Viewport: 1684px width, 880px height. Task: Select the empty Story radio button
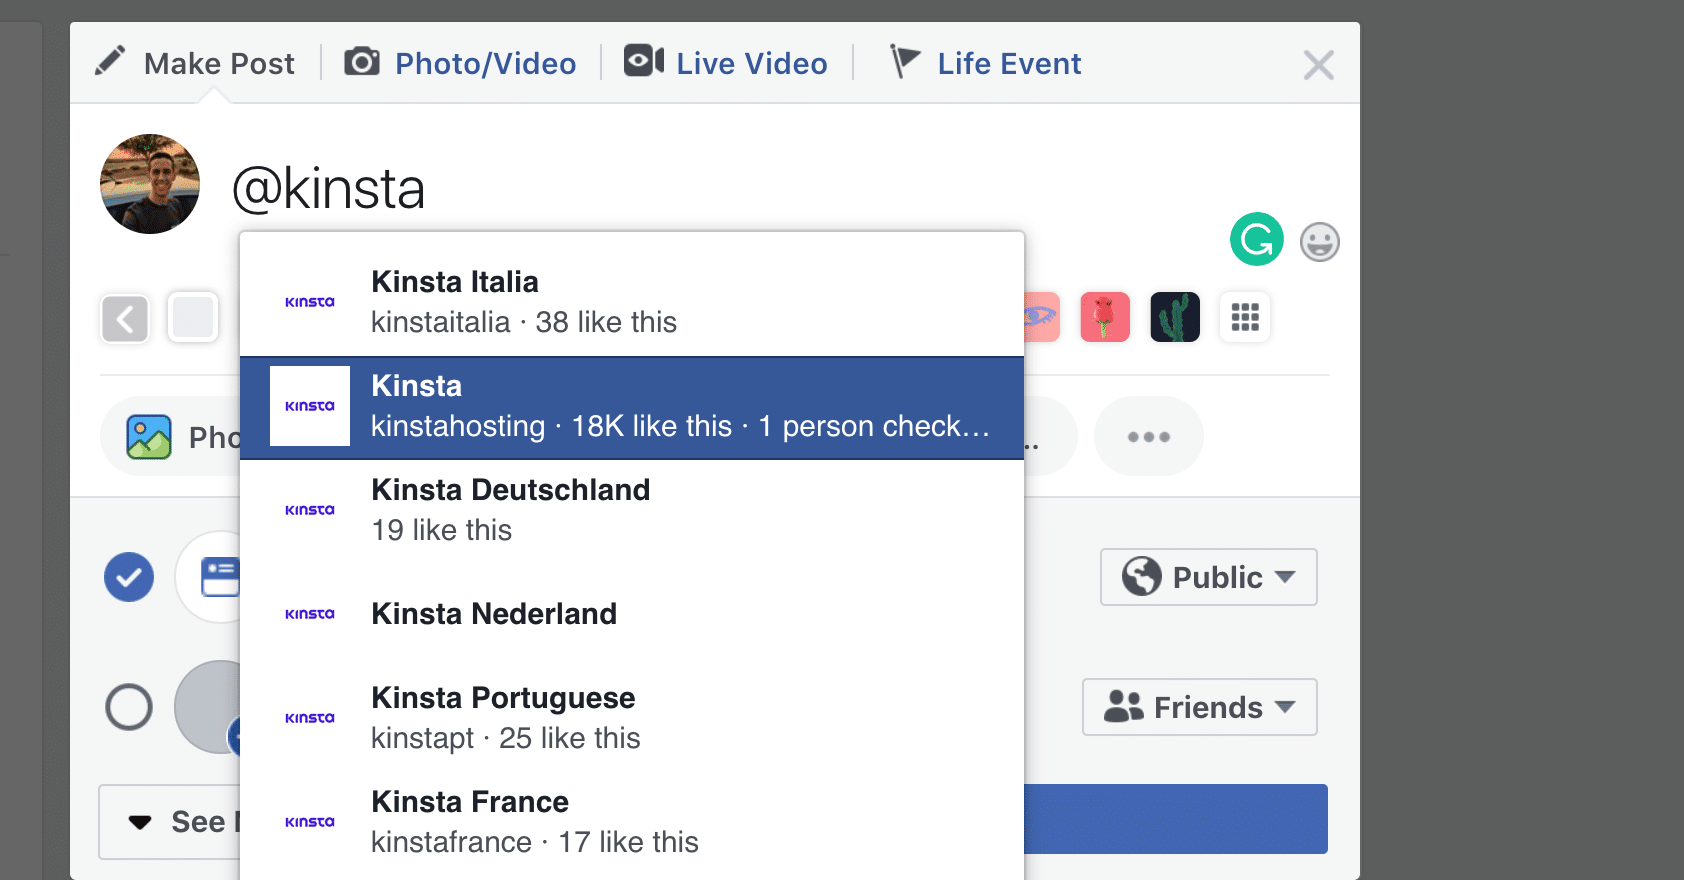coord(128,707)
